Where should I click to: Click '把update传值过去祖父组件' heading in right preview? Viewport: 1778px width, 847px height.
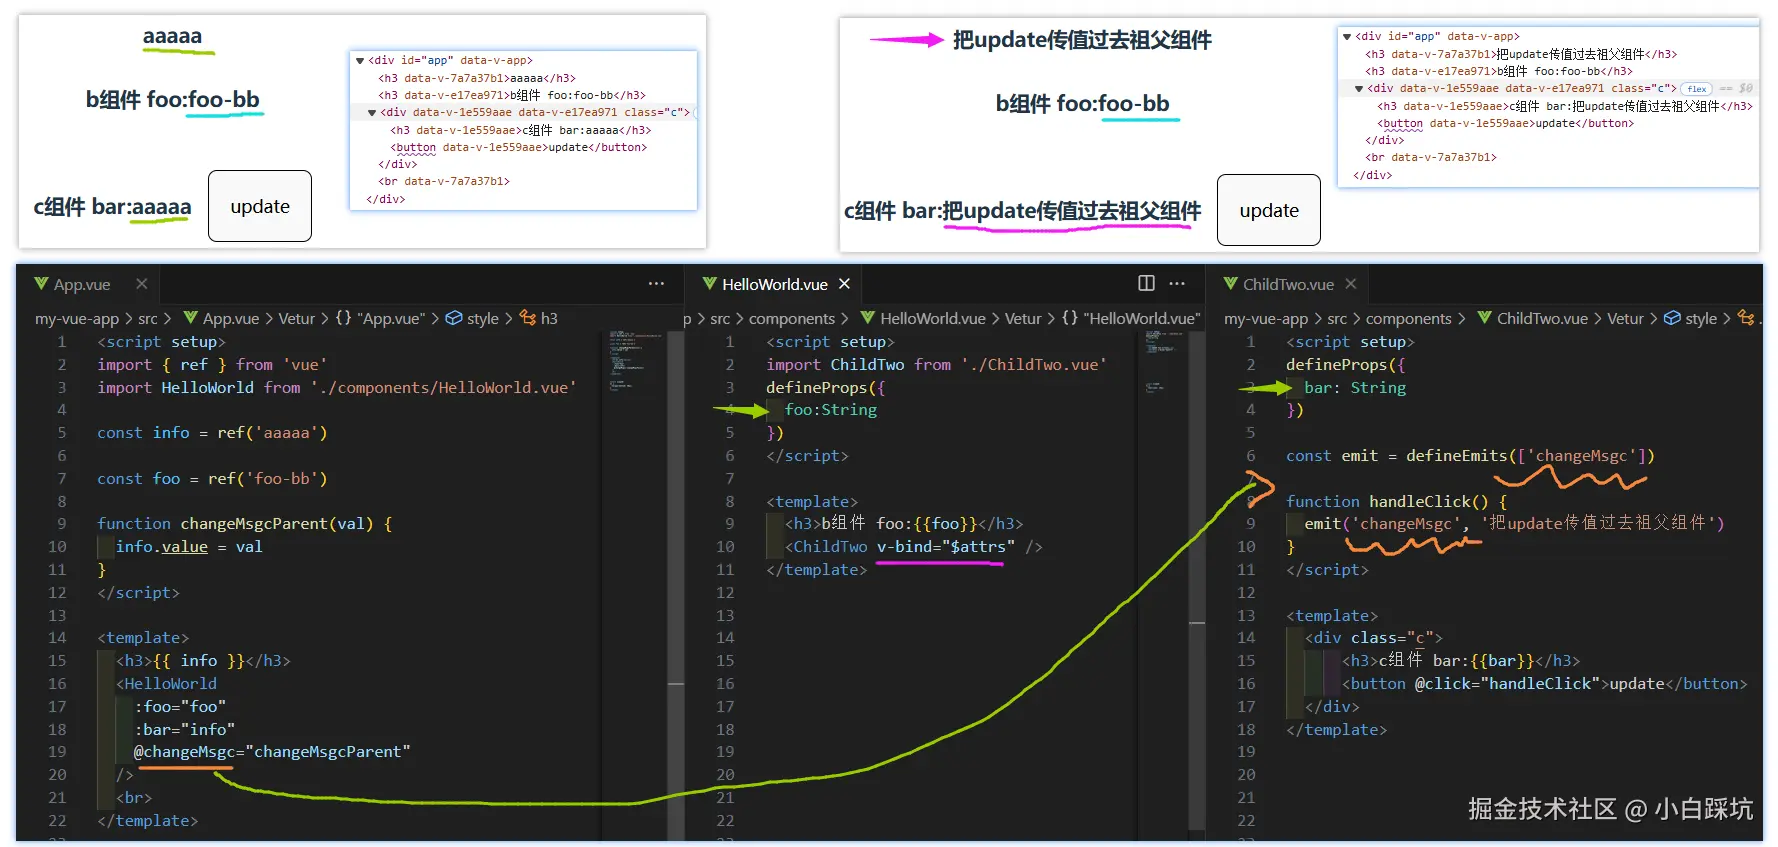point(1082,40)
